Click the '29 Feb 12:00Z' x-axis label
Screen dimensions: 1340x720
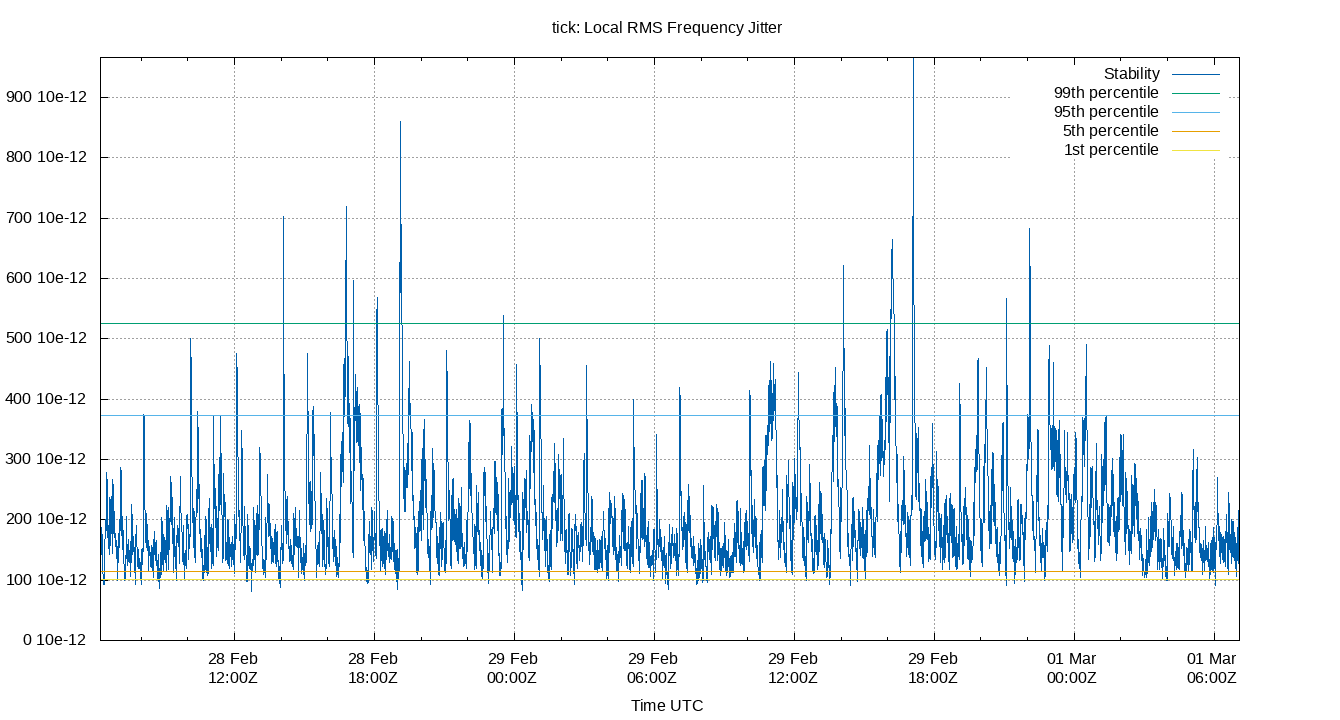[x=793, y=668]
